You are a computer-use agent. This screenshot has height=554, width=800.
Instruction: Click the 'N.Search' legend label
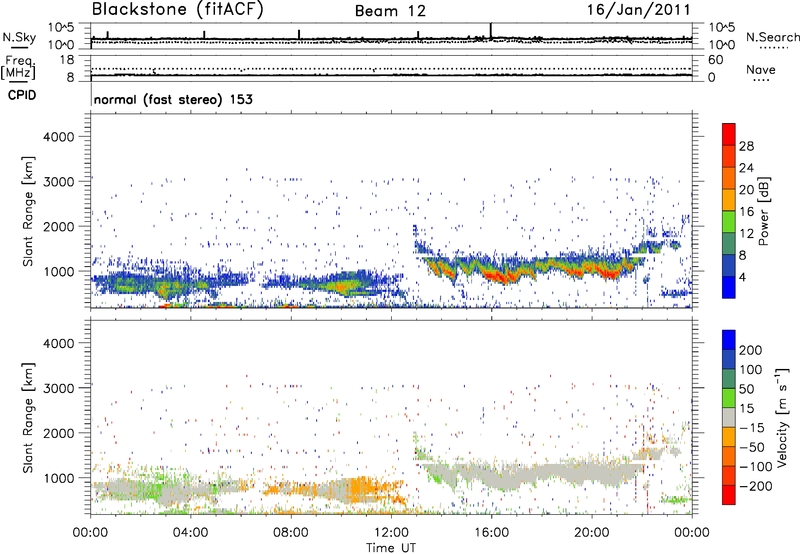pyautogui.click(x=773, y=37)
